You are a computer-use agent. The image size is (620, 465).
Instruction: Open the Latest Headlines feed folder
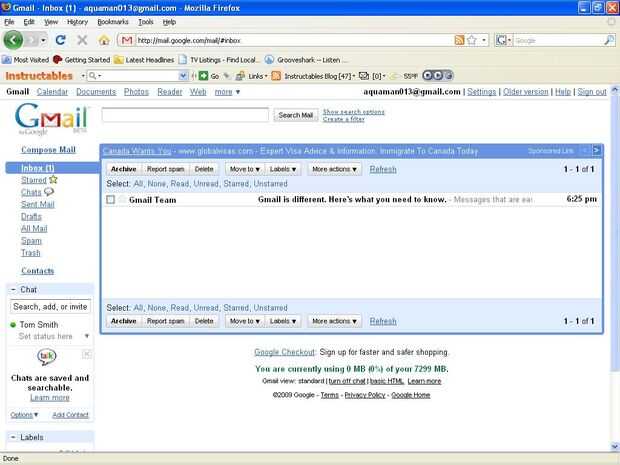[x=144, y=60]
